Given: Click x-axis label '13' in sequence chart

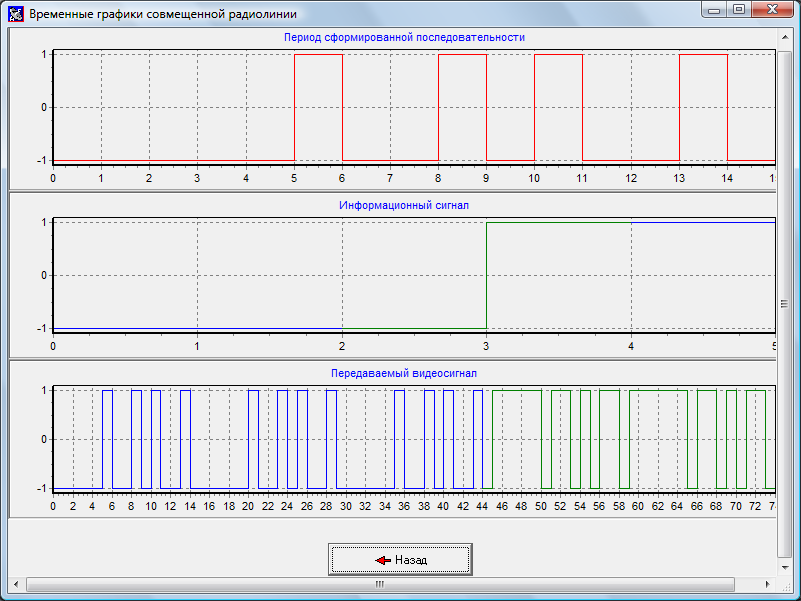Looking at the screenshot, I should click(x=679, y=178).
